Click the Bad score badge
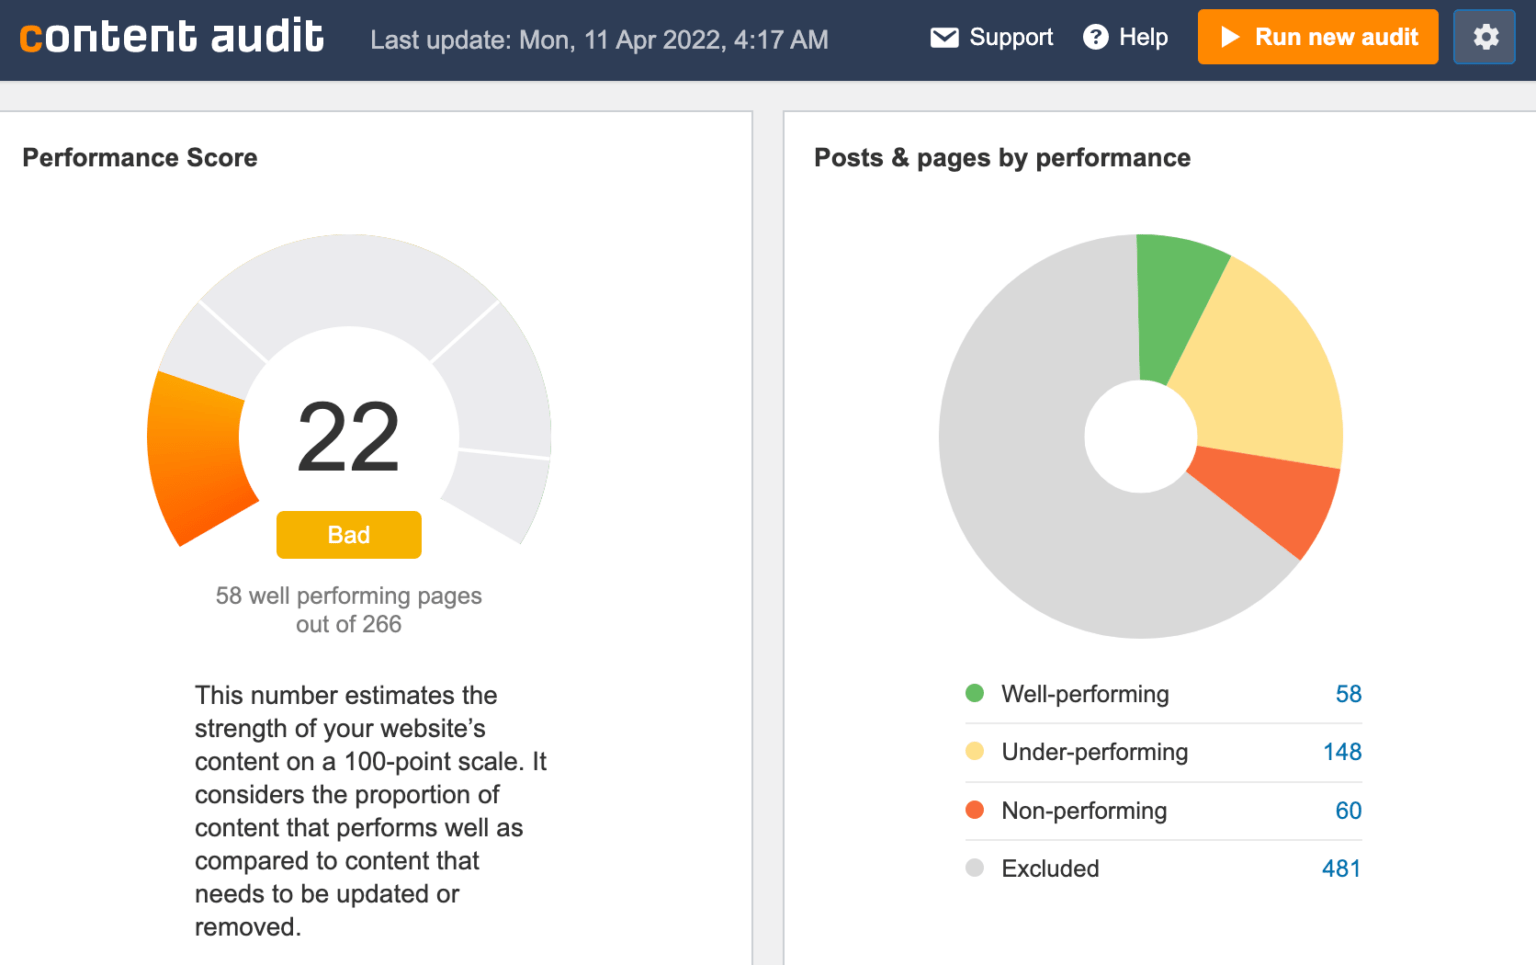The image size is (1536, 965). pyautogui.click(x=348, y=534)
